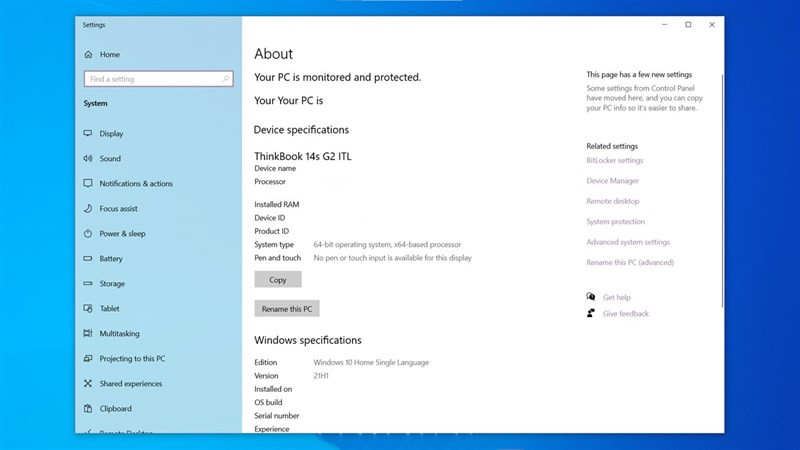
Task: Open Projecting to this PC page
Action: click(132, 358)
